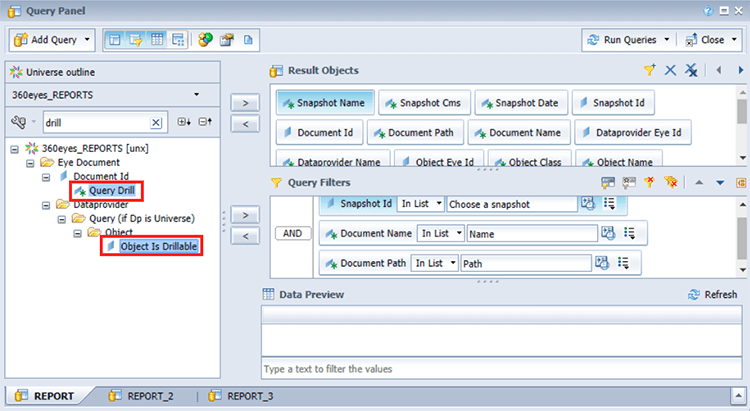Clear the drill search with X
Screen dimensions: 750x411
point(156,123)
